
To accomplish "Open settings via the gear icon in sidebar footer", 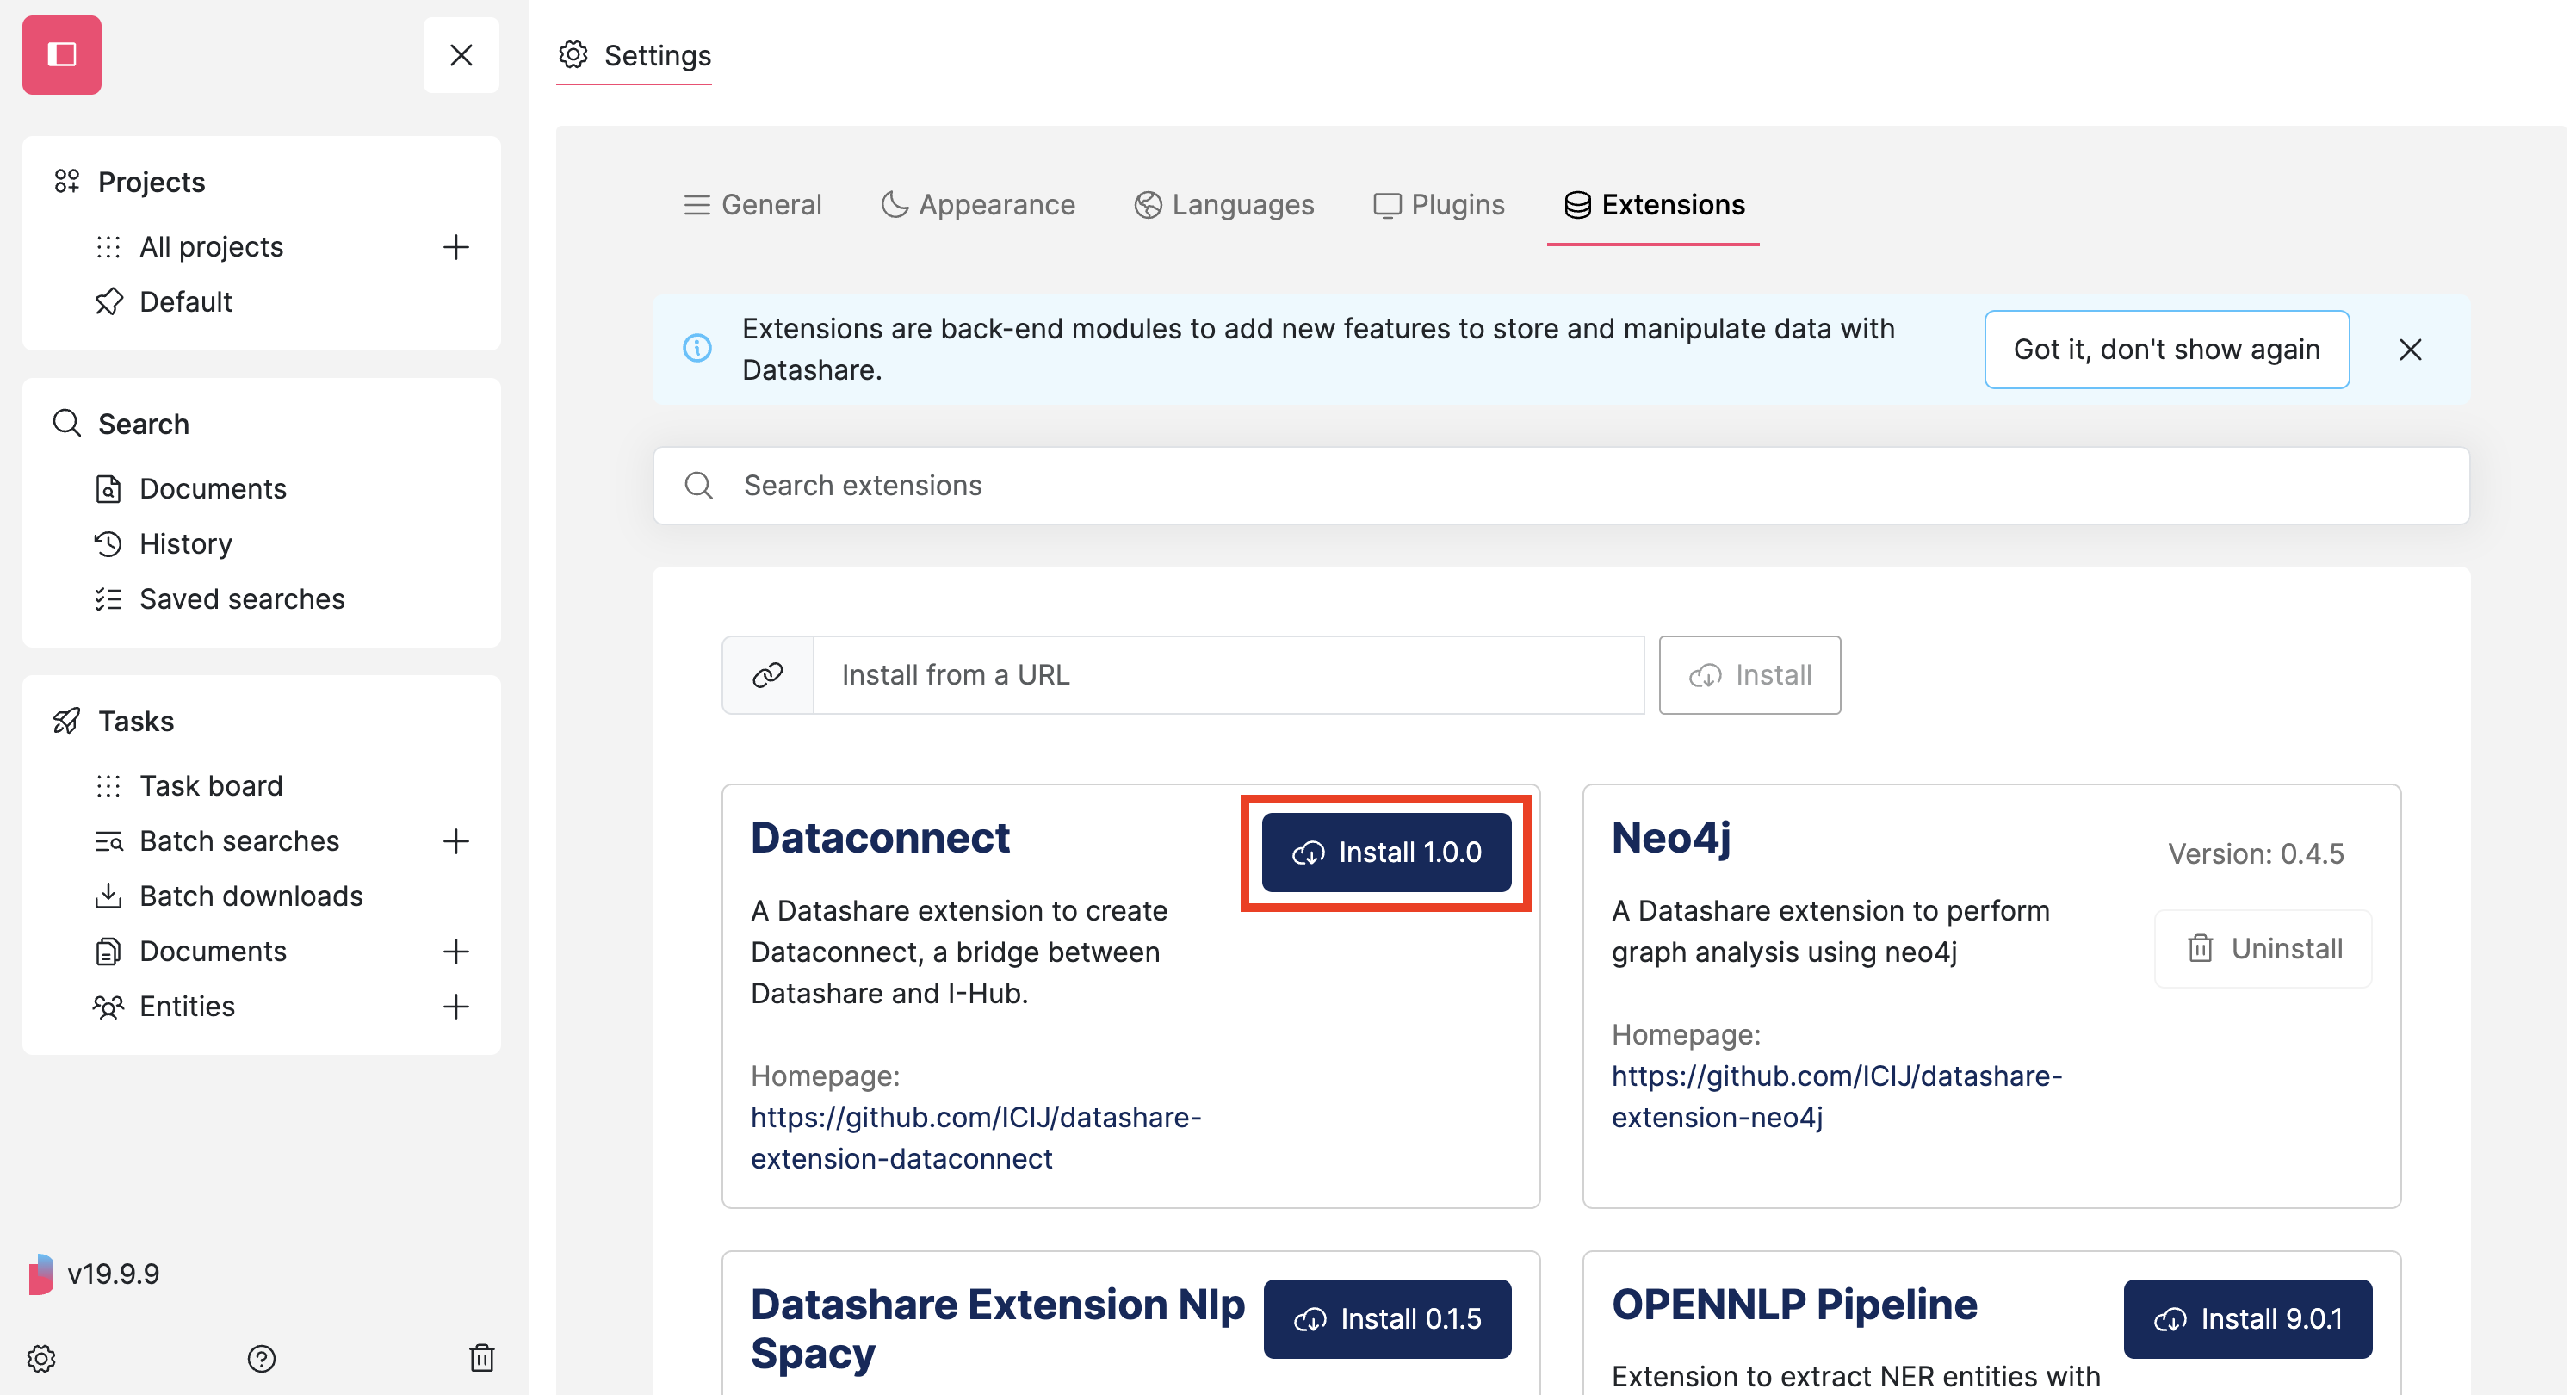I will tap(41, 1358).
